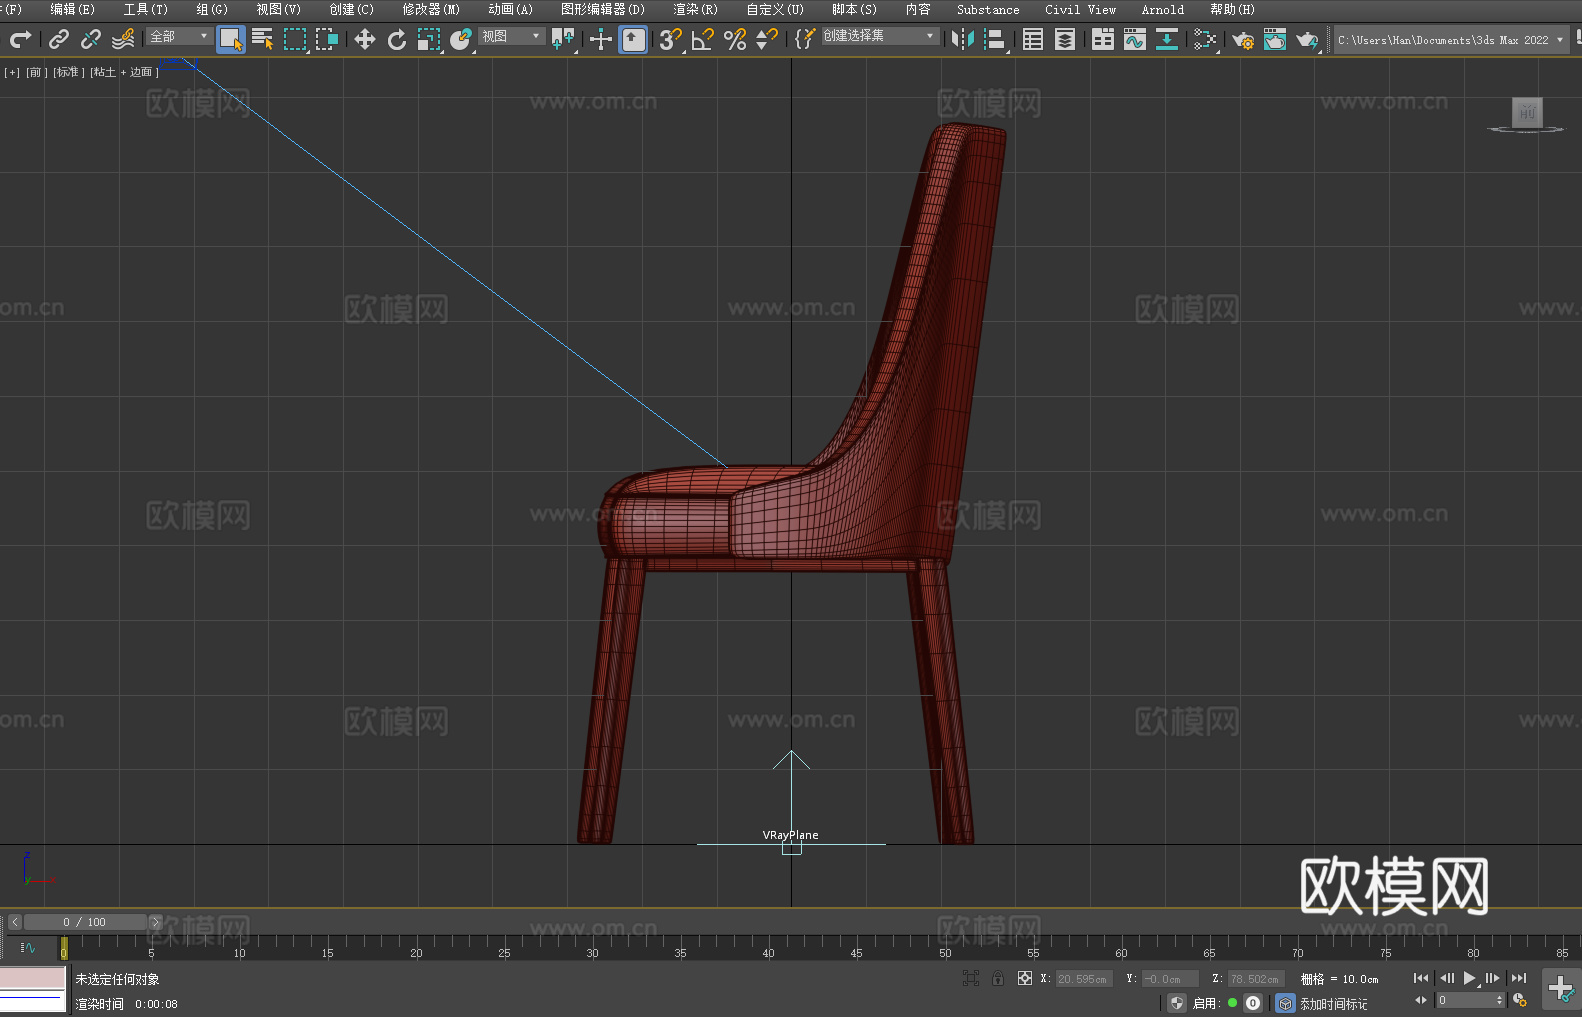Click Select and Manipulate icon

[601, 39]
